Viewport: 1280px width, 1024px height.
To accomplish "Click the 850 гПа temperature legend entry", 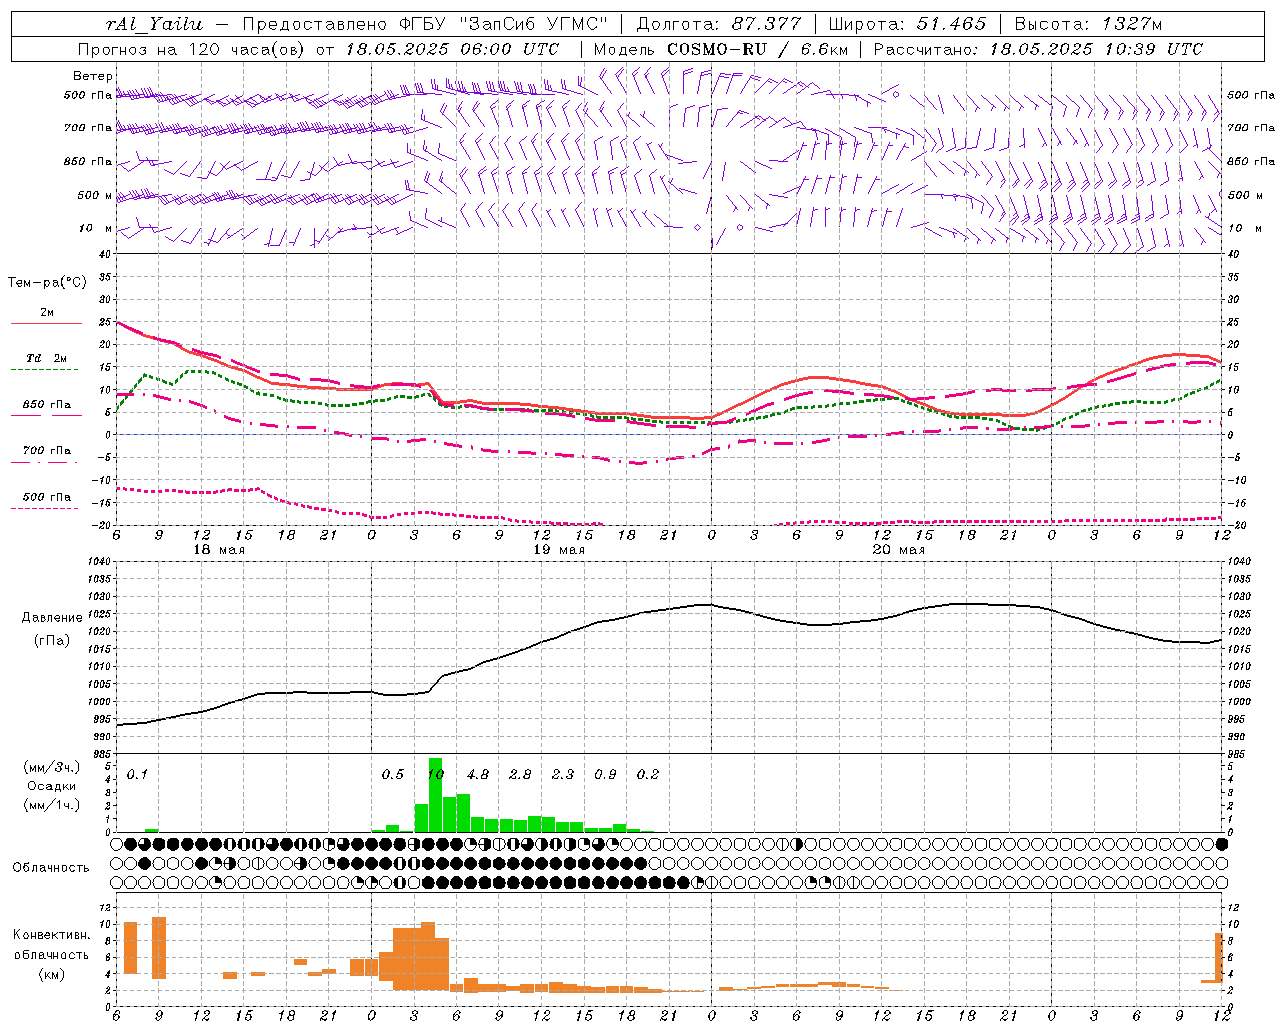I will 47,405.
